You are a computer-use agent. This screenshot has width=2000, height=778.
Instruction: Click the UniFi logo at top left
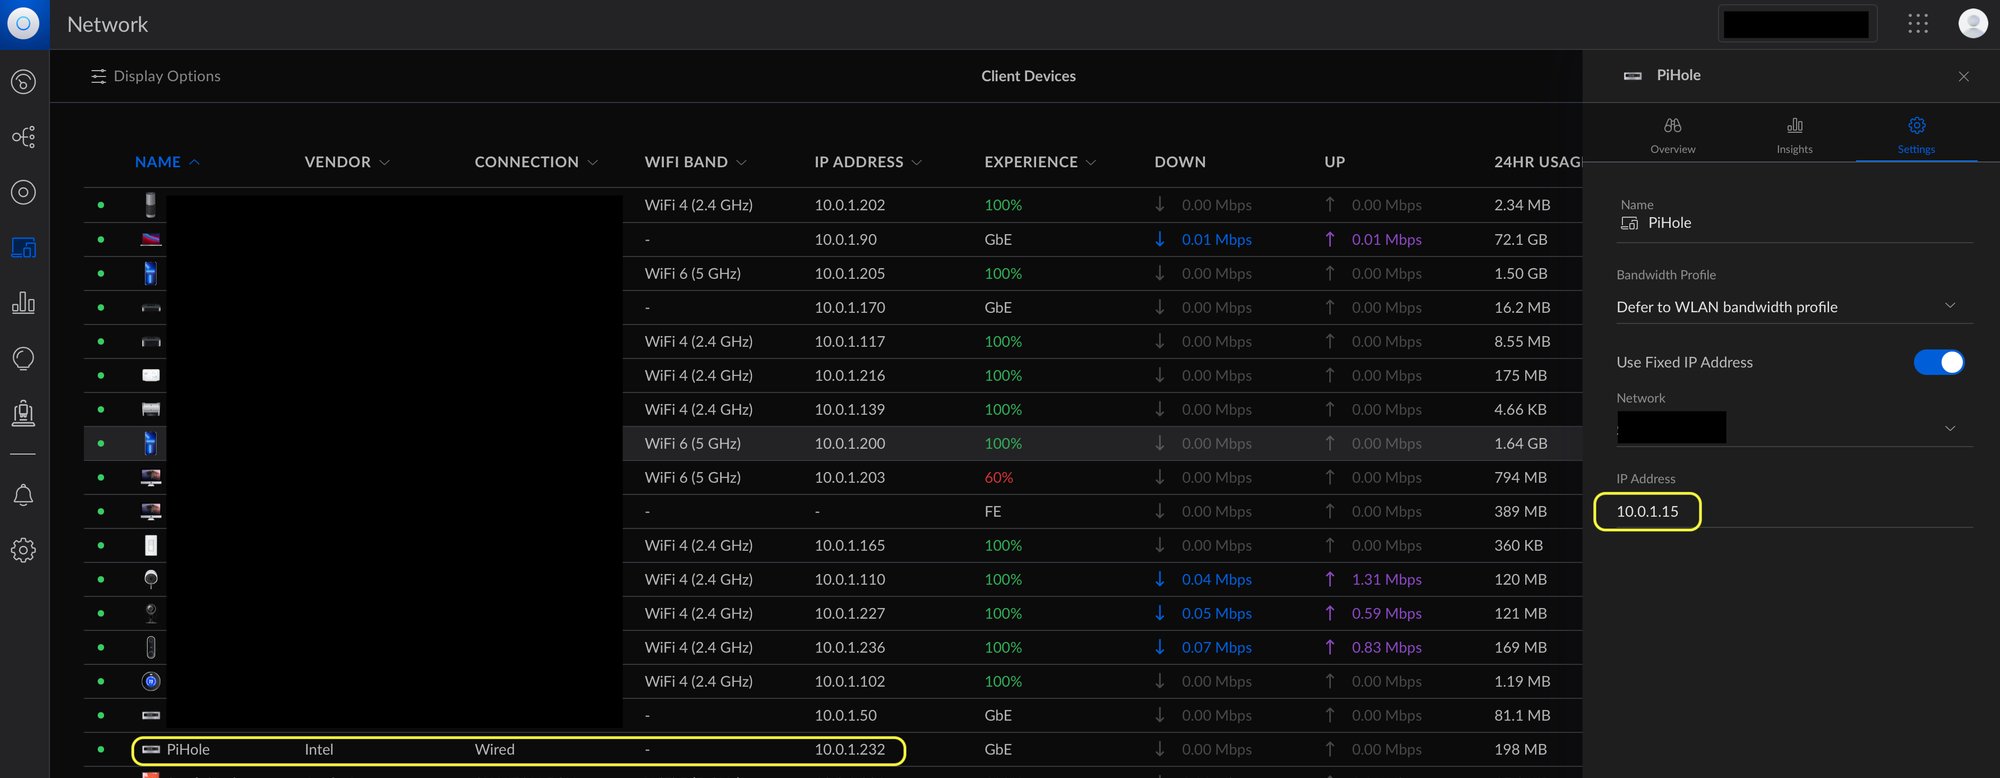pos(23,24)
